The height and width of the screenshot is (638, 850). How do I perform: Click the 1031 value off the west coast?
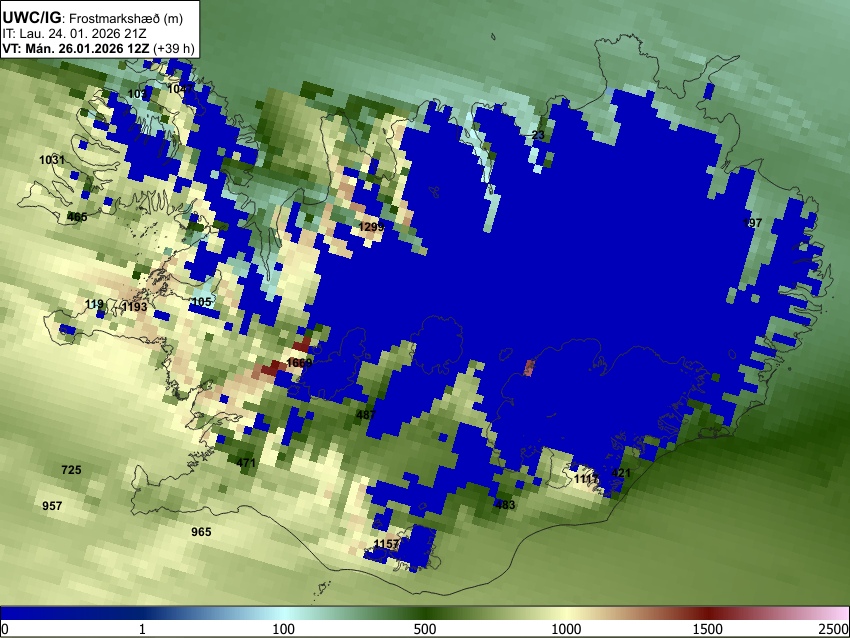[x=52, y=159]
